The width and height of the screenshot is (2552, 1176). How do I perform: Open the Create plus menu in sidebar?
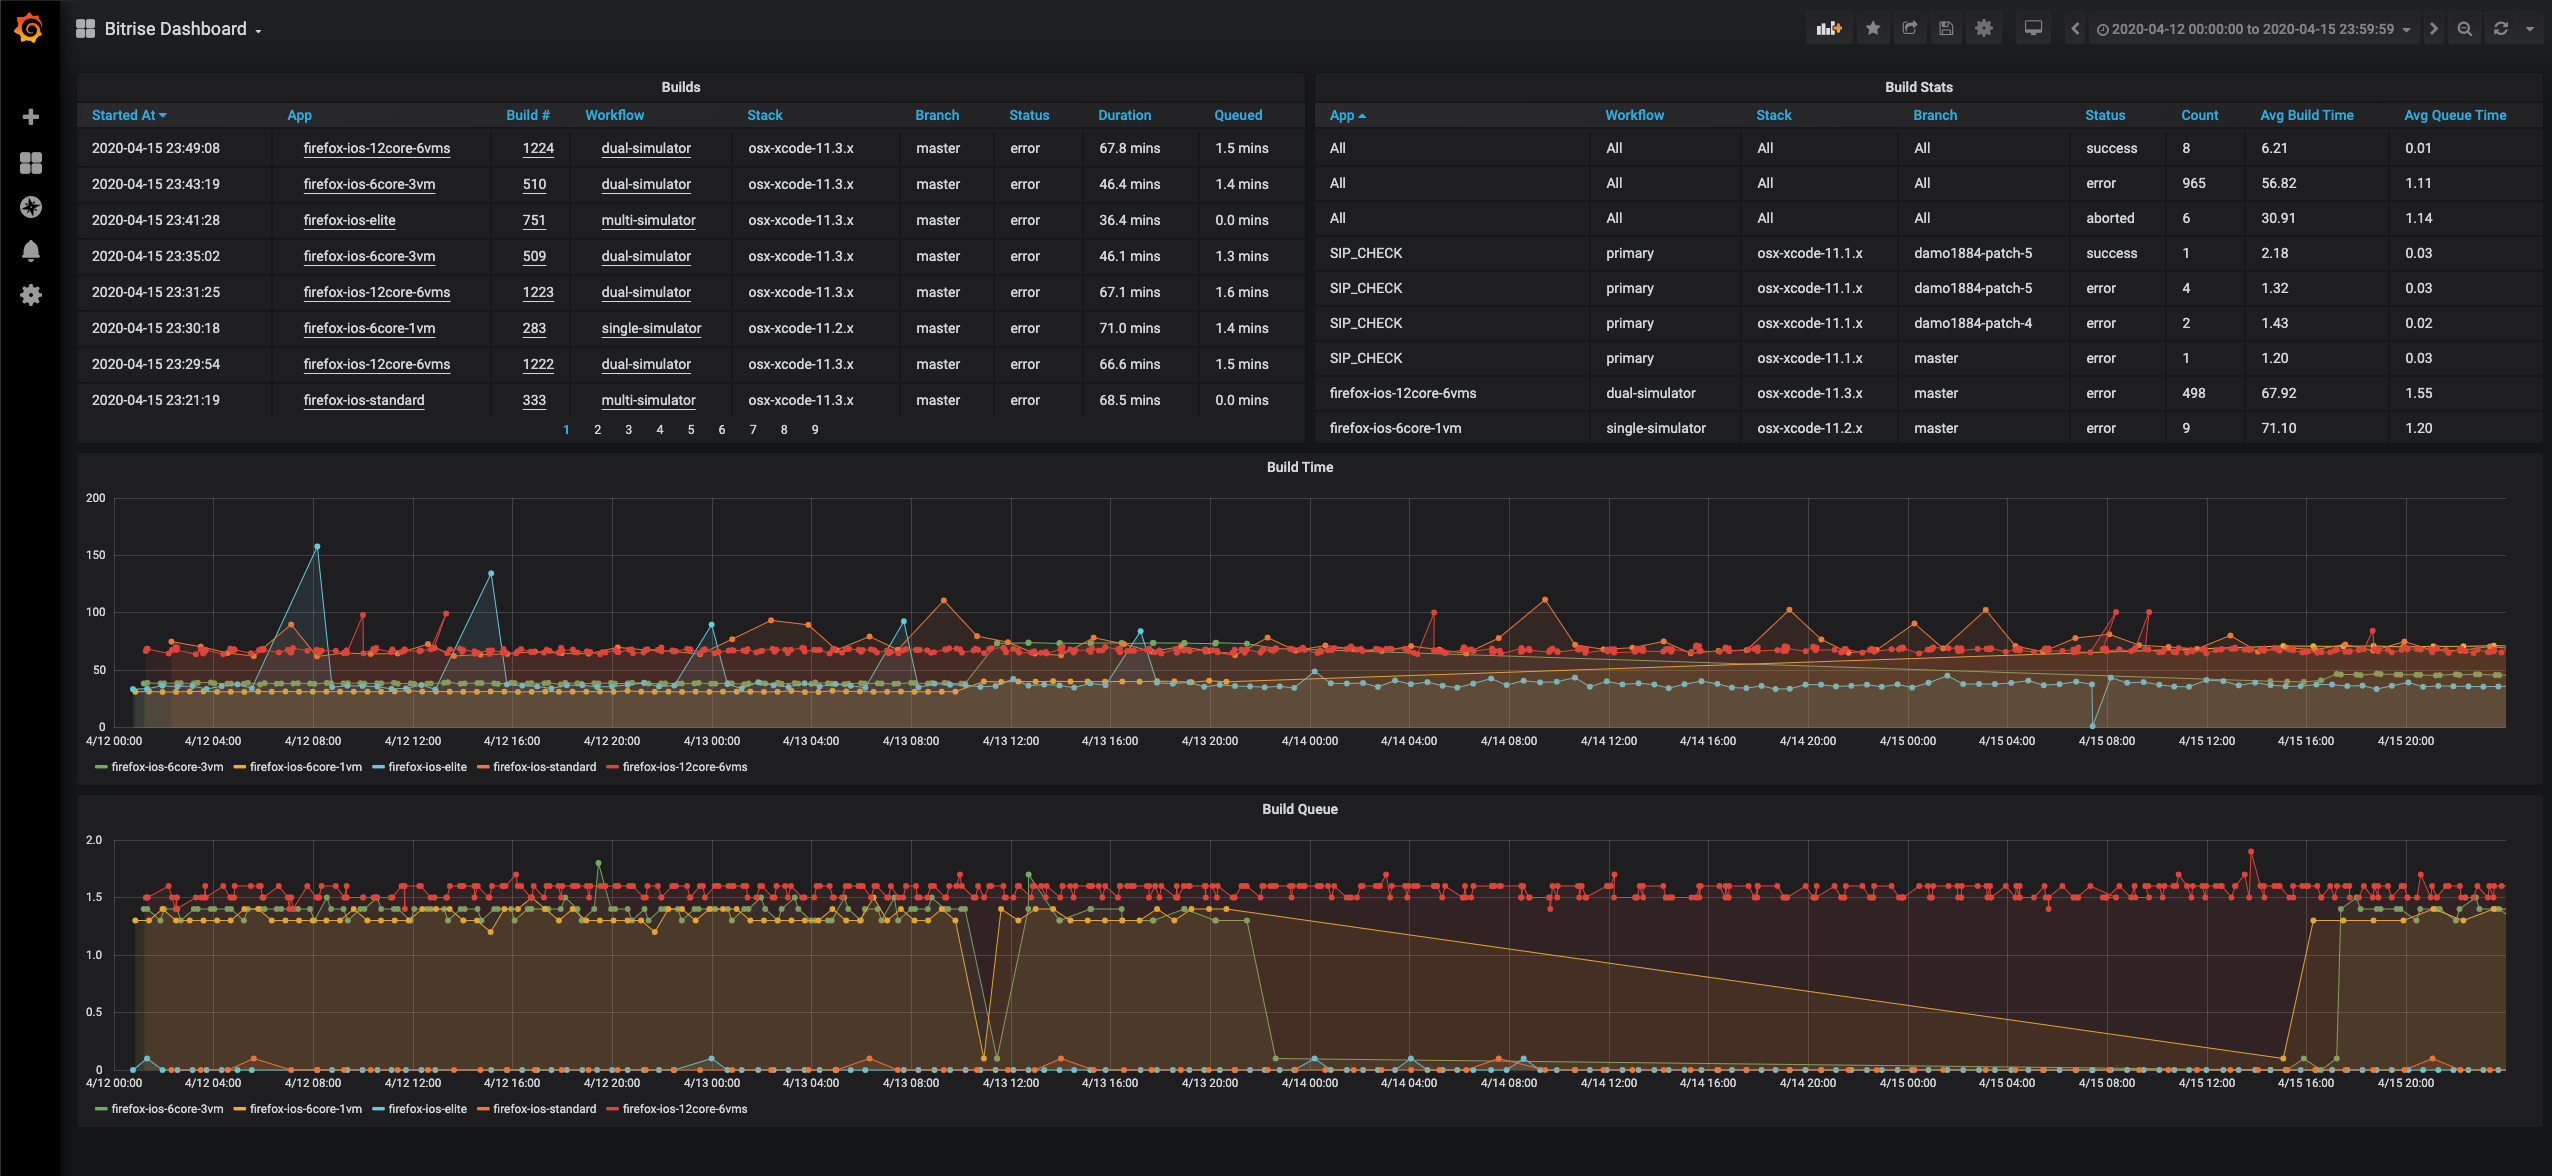coord(31,117)
